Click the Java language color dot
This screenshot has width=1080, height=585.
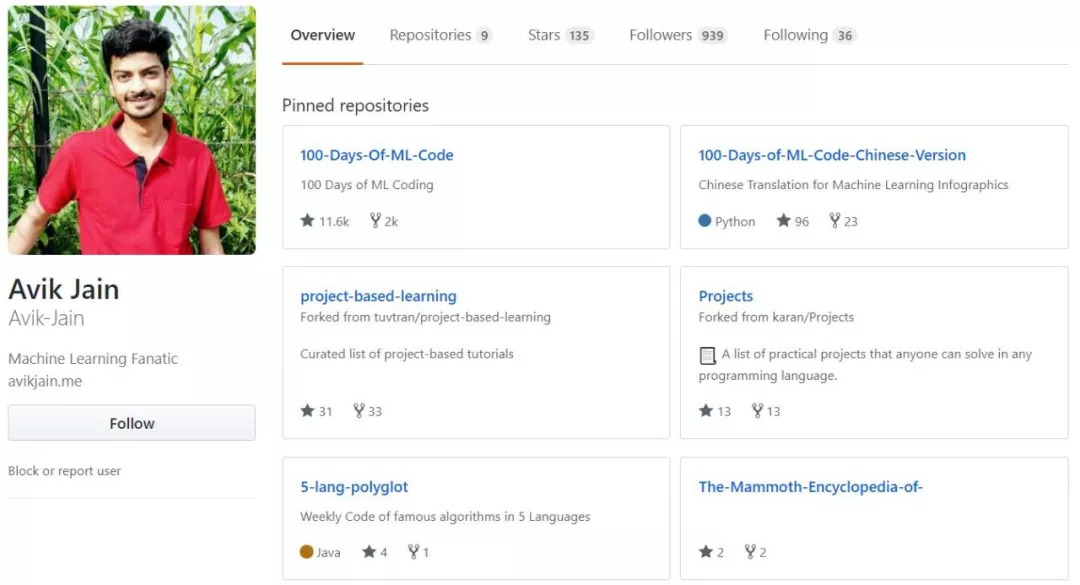307,551
